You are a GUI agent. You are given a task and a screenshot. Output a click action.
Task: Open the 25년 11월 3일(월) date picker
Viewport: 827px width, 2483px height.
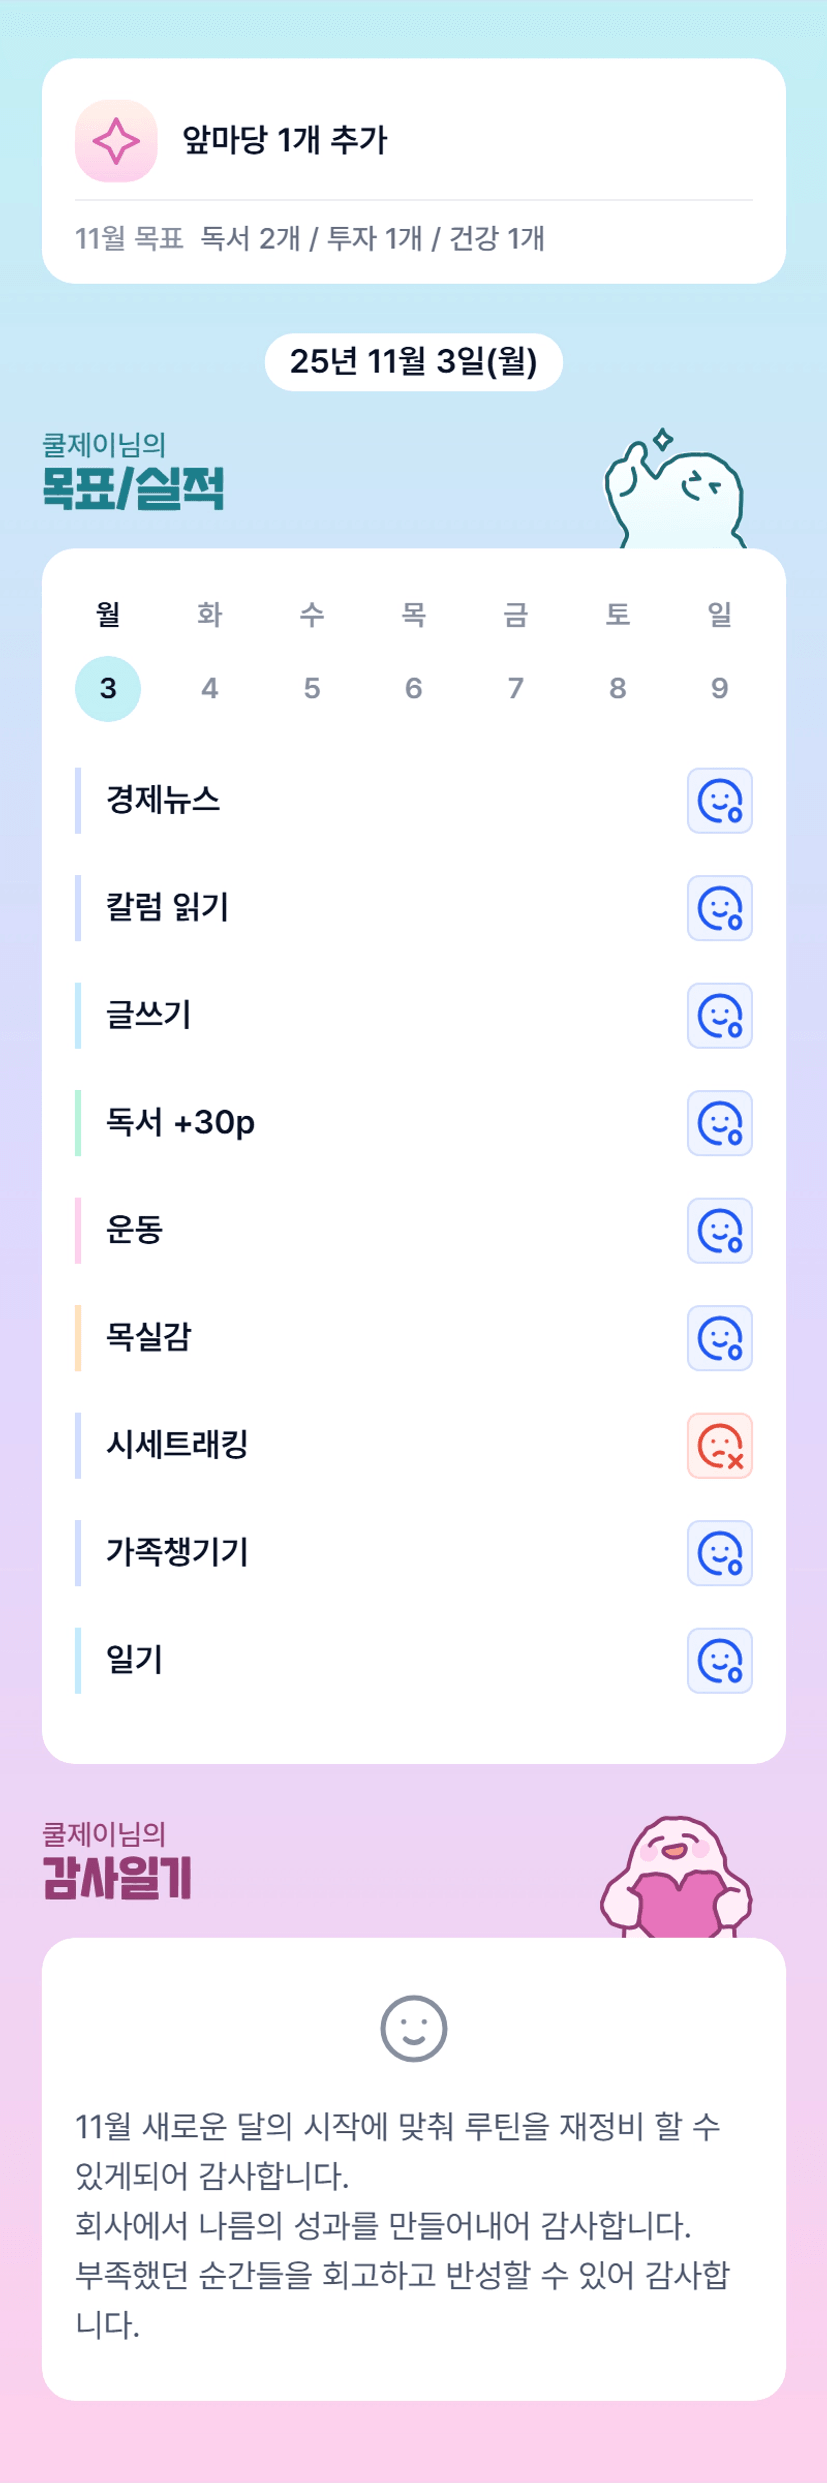pyautogui.click(x=413, y=362)
